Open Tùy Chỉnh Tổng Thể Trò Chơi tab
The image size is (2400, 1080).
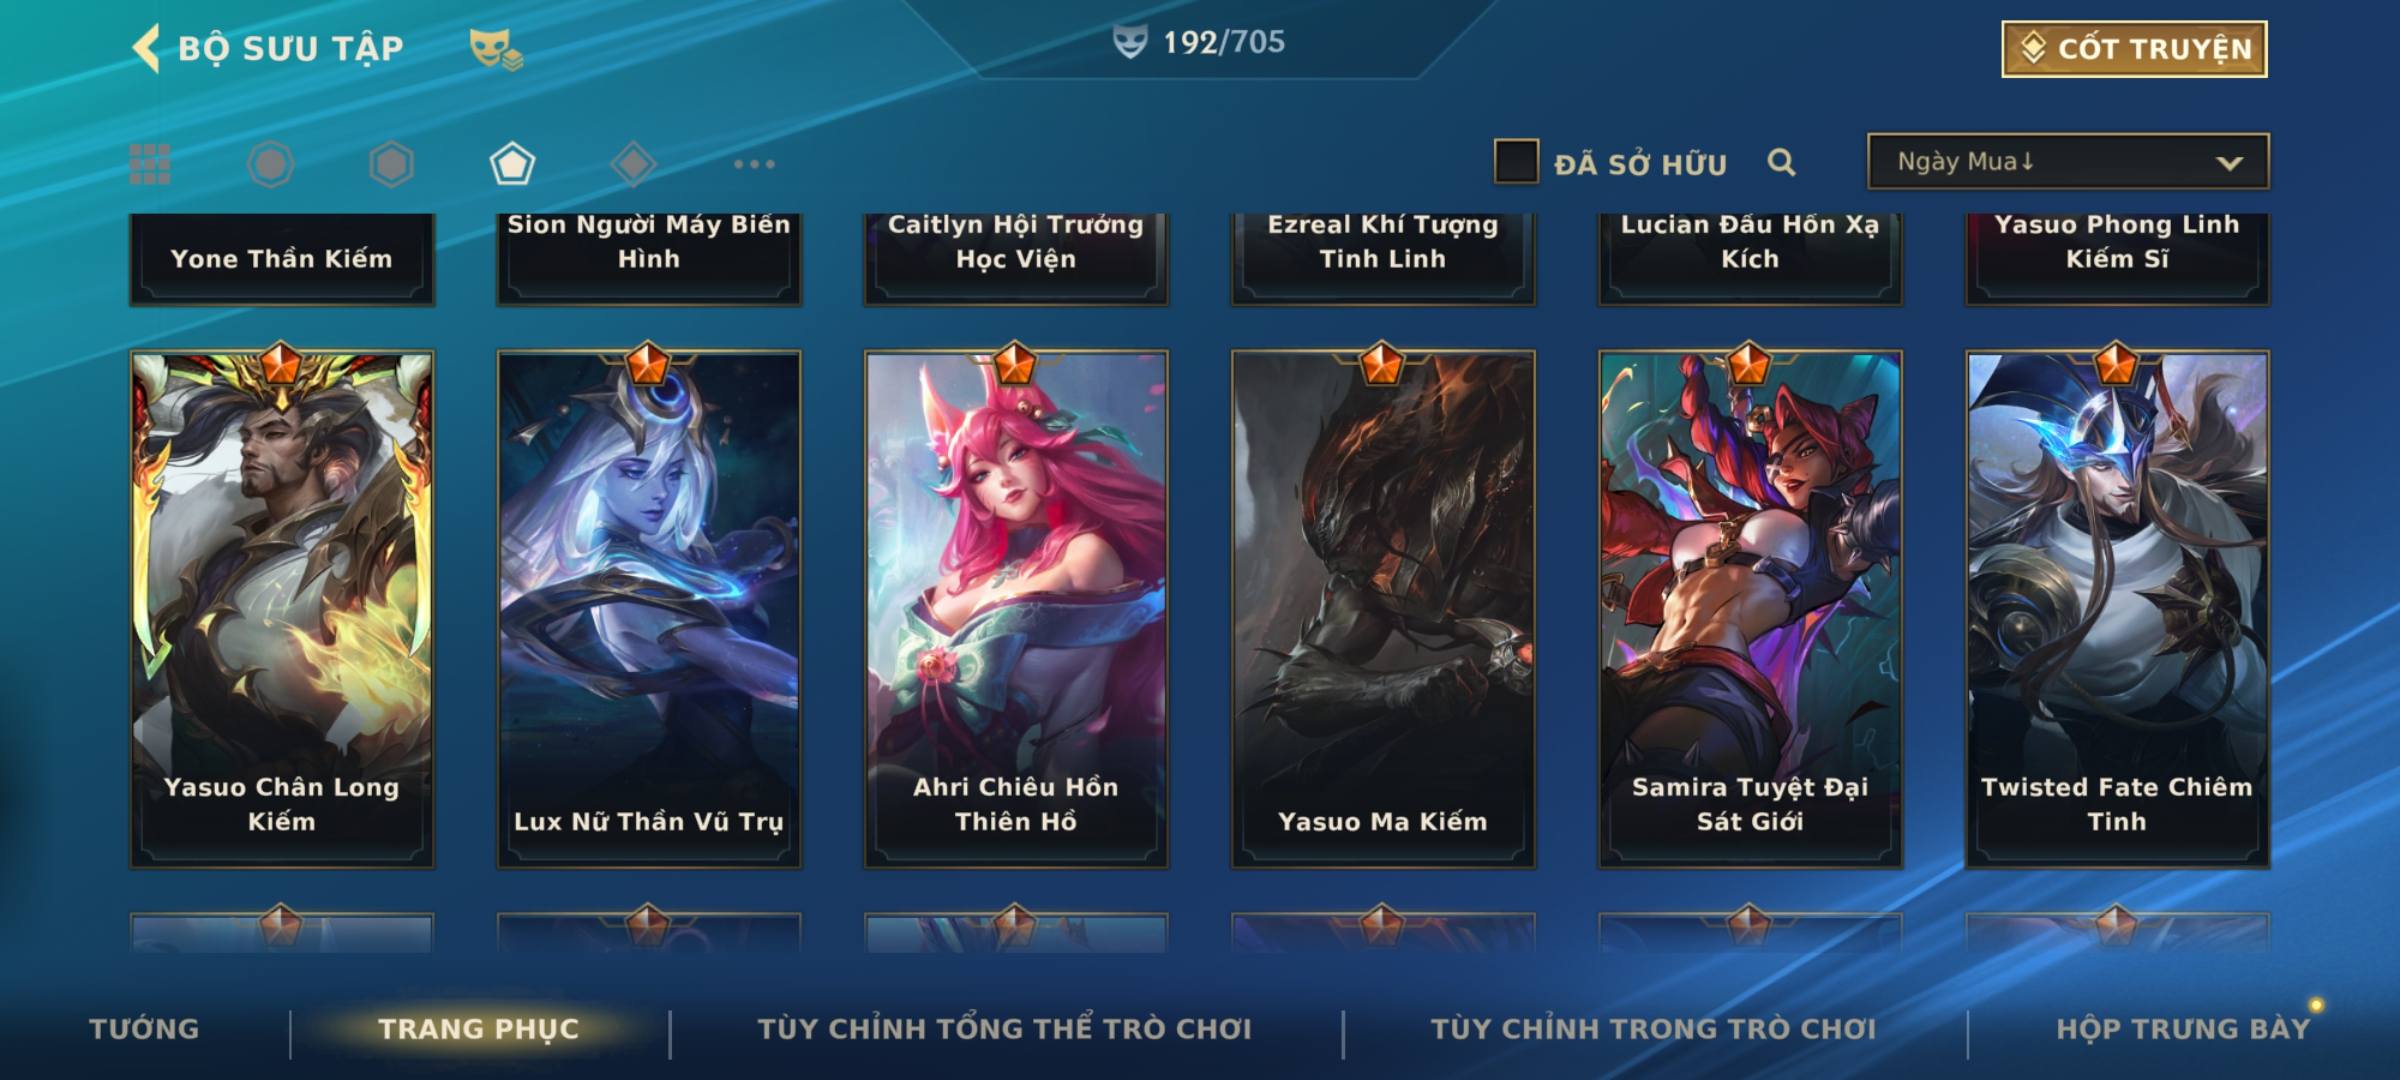tap(1004, 1029)
